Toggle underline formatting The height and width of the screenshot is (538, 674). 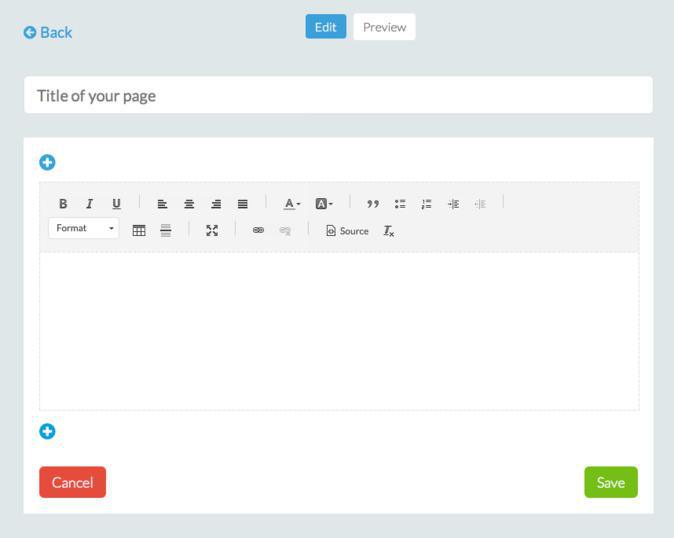tap(116, 204)
